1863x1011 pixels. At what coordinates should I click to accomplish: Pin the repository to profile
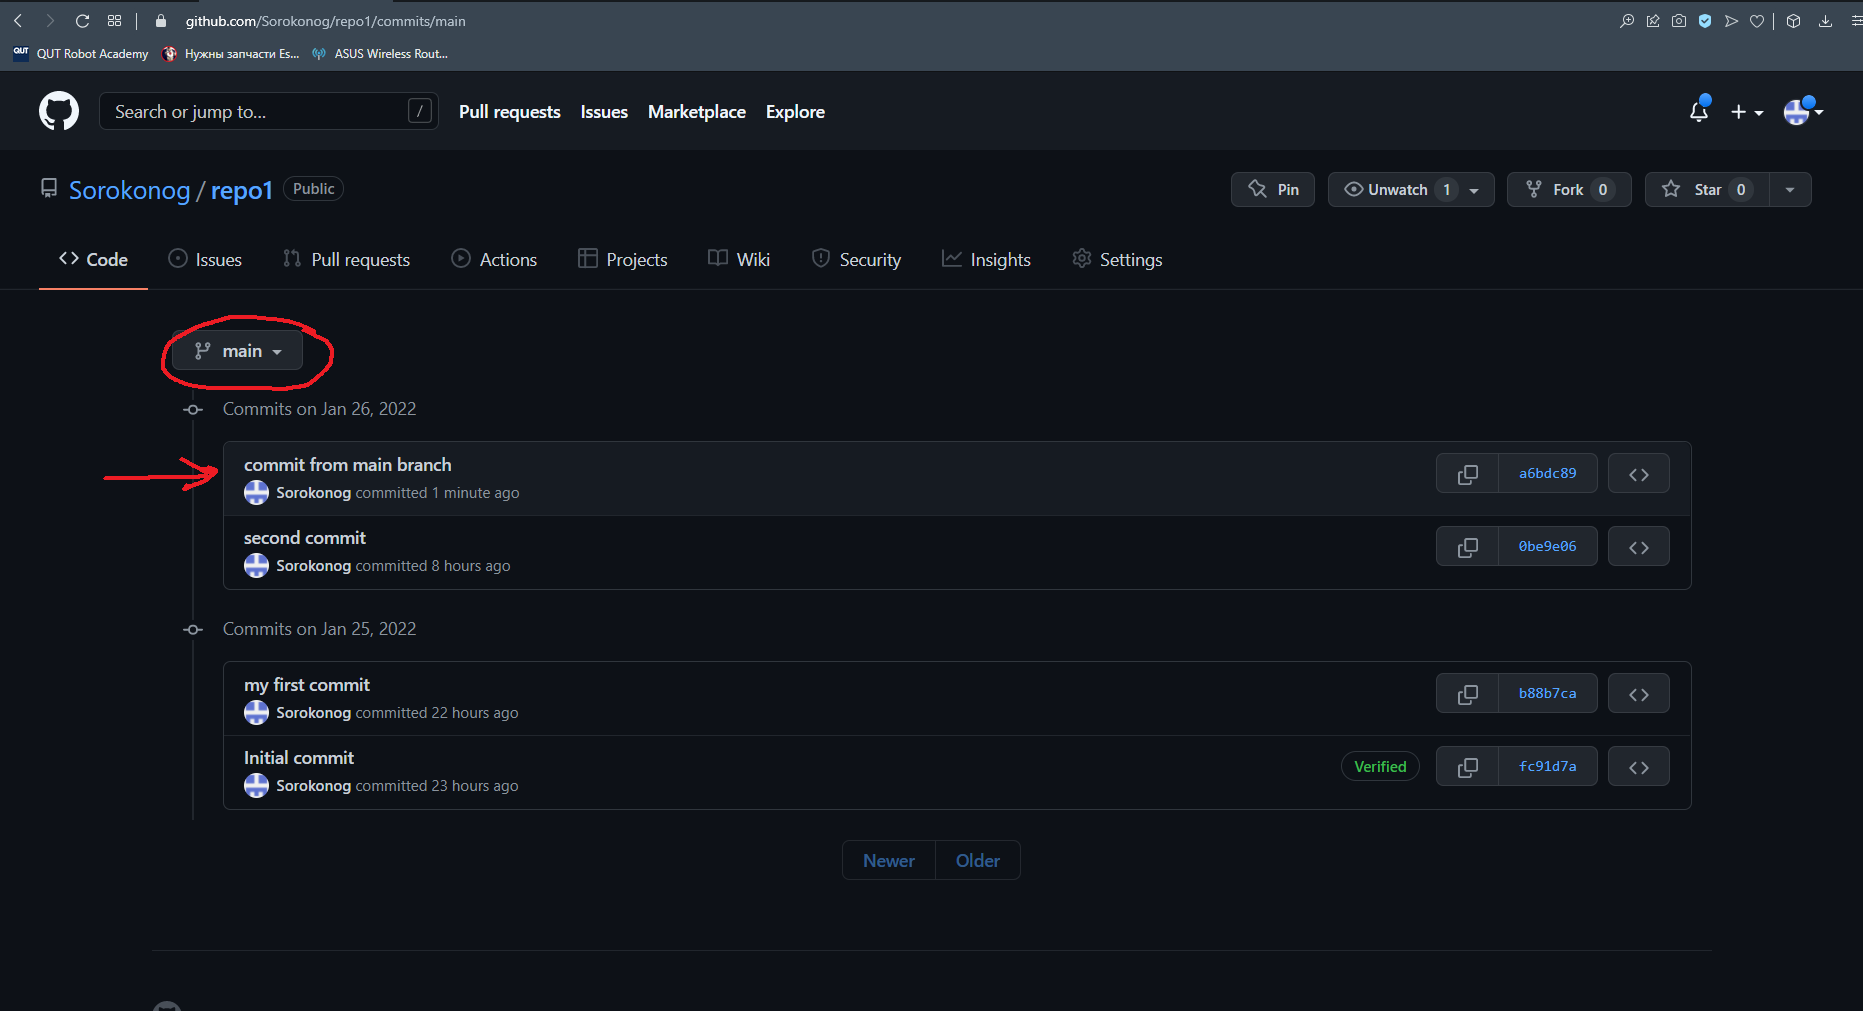point(1272,190)
